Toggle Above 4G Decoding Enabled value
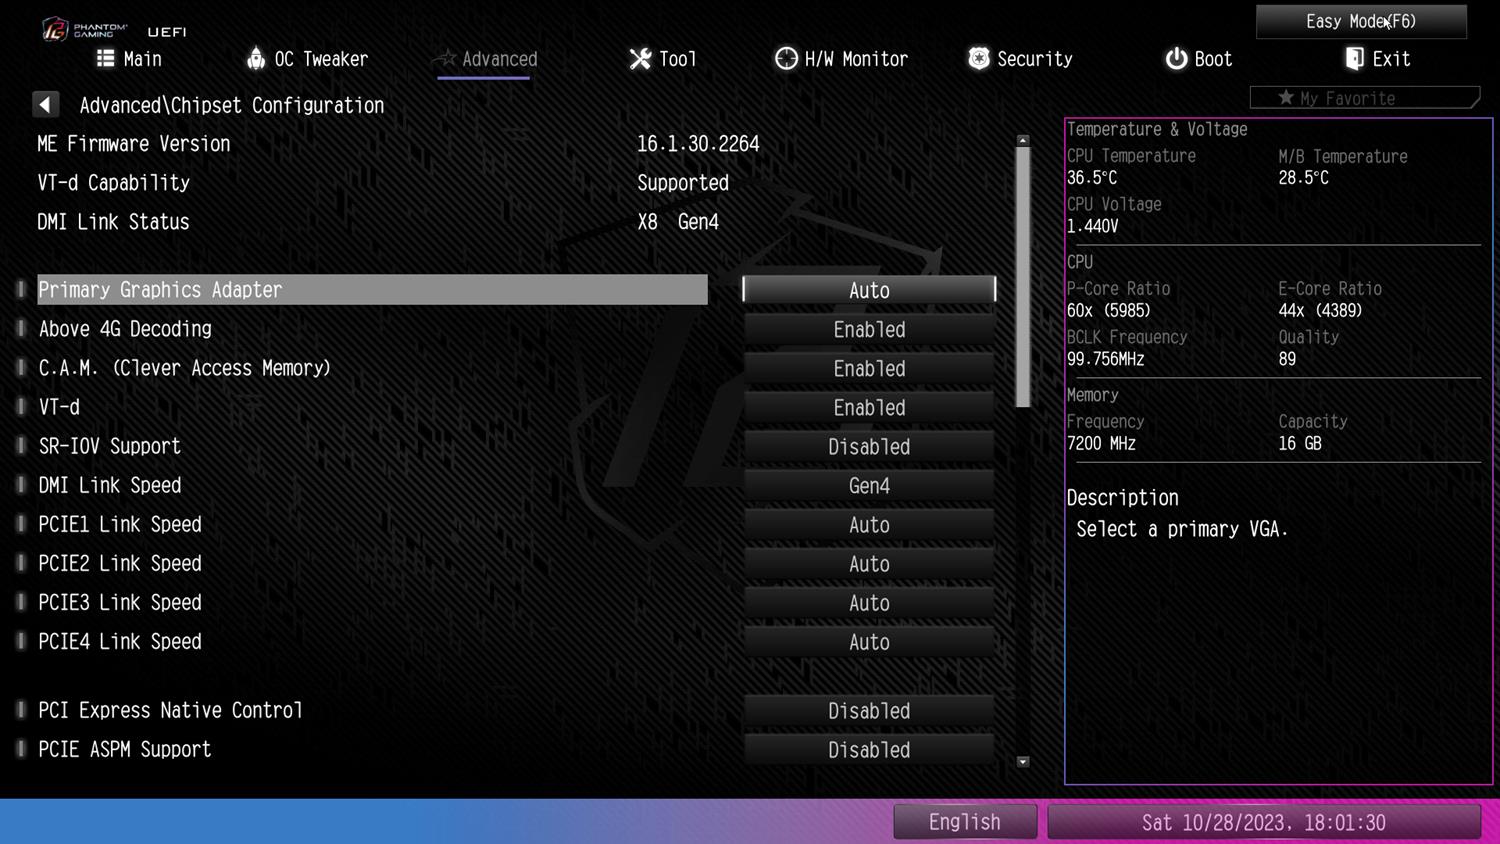 coord(869,330)
